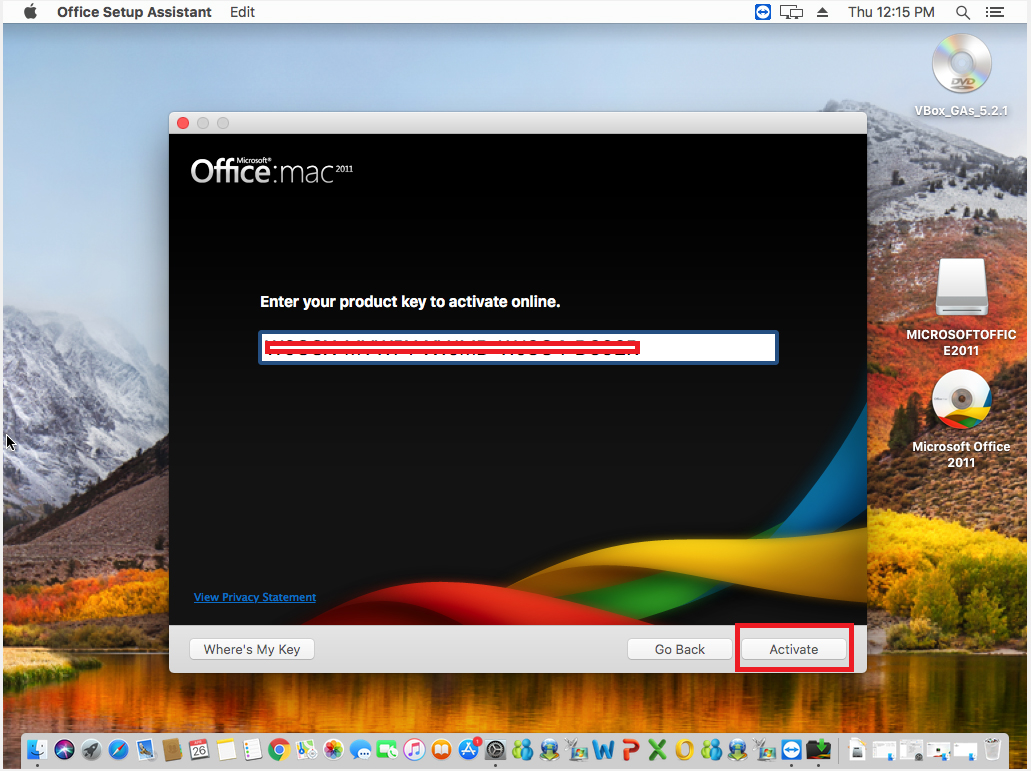The height and width of the screenshot is (771, 1031).
Task: Click the Where's My Key button
Action: (x=251, y=649)
